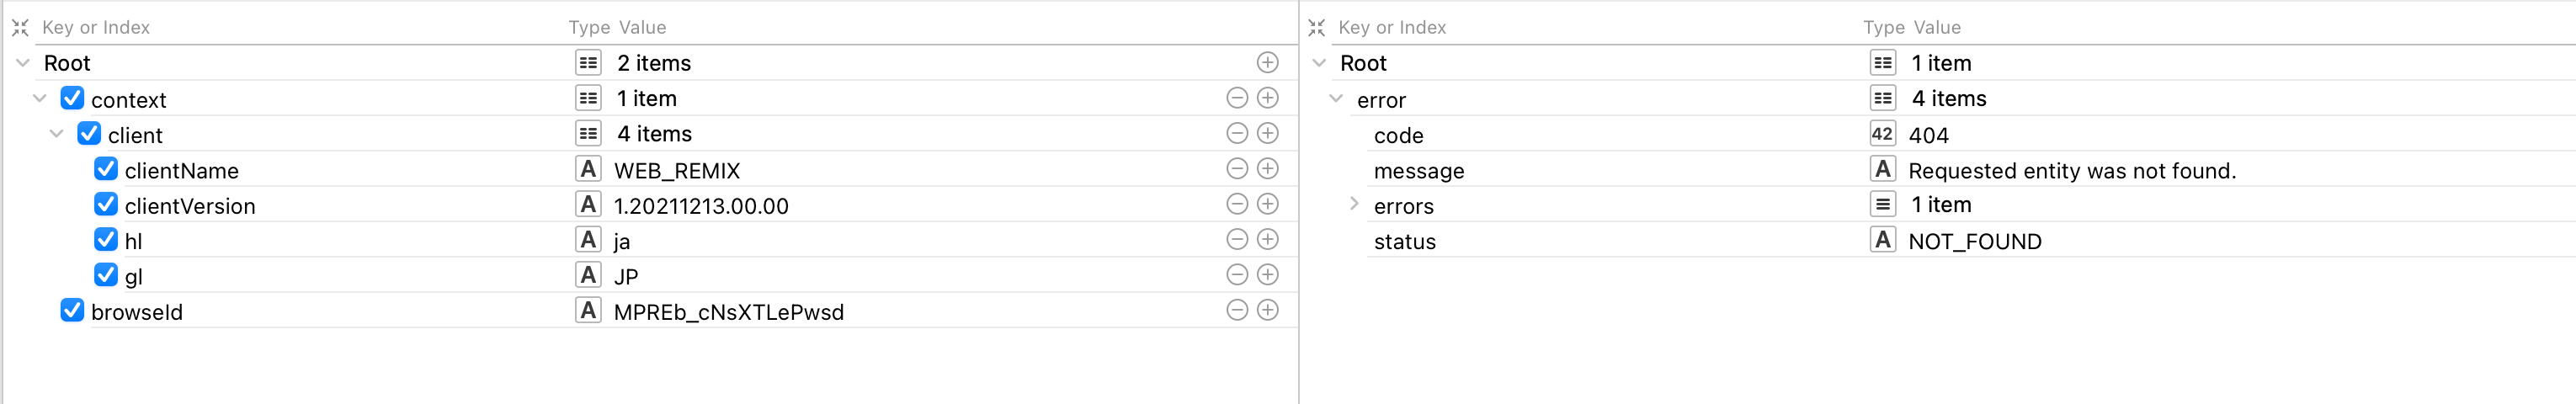
Task: Click the collapse-all icon in right panel header
Action: [1316, 28]
